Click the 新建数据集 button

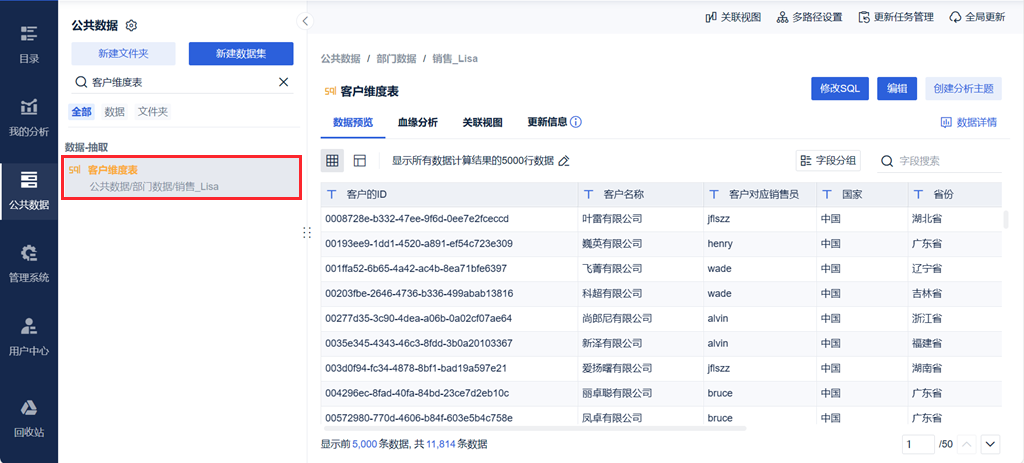click(241, 54)
